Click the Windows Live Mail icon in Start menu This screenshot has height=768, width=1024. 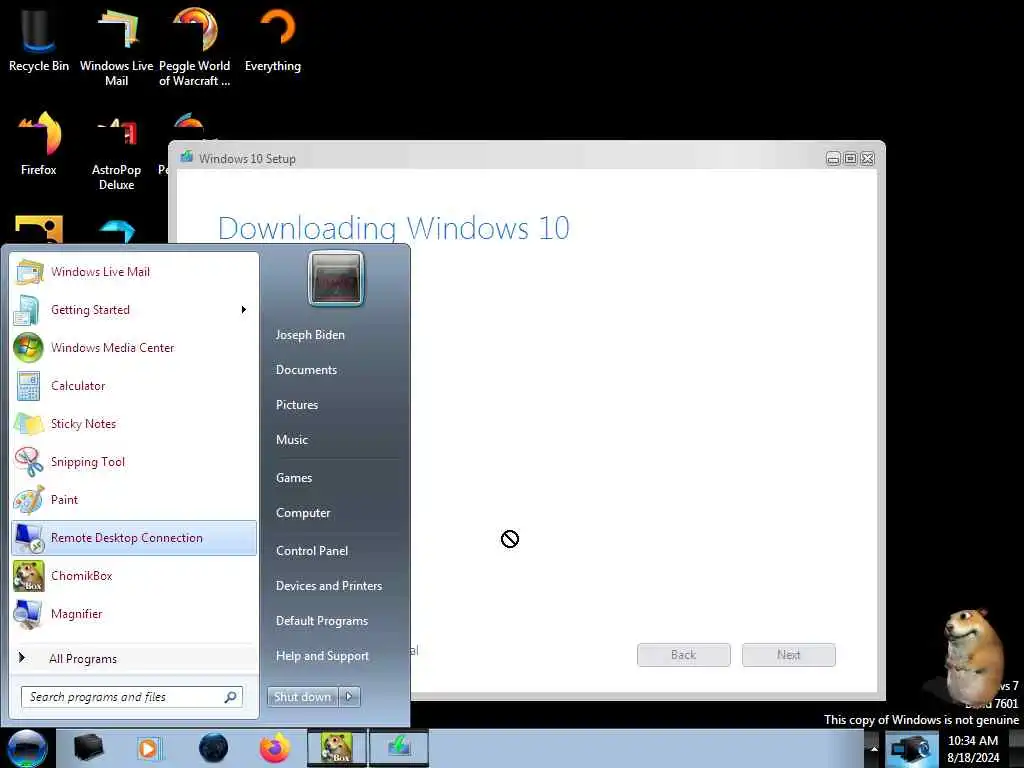pyautogui.click(x=29, y=272)
